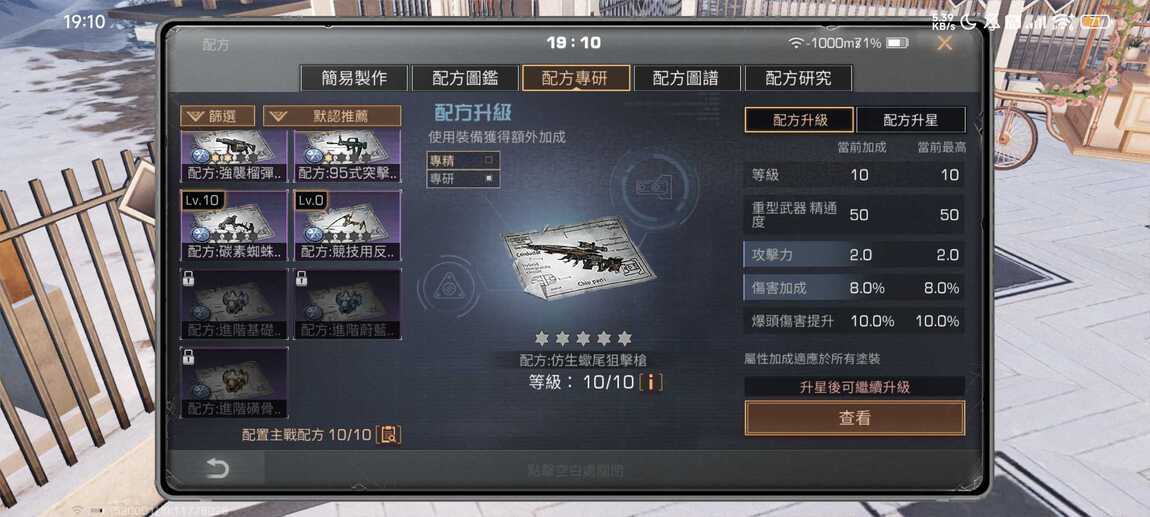
Task: Toggle the 專研 checkbox
Action: 488,178
